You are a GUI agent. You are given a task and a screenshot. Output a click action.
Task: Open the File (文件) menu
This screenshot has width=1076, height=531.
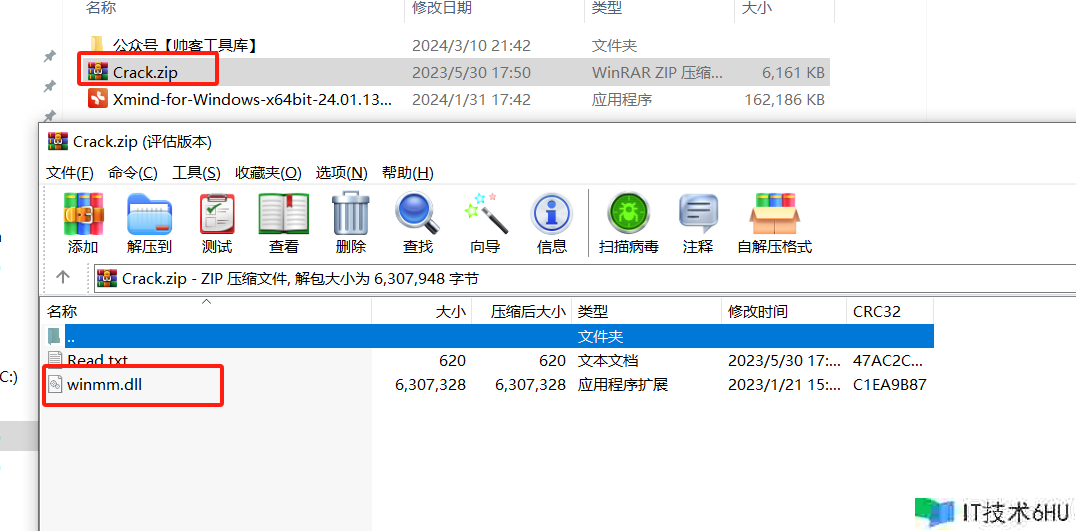(x=70, y=173)
